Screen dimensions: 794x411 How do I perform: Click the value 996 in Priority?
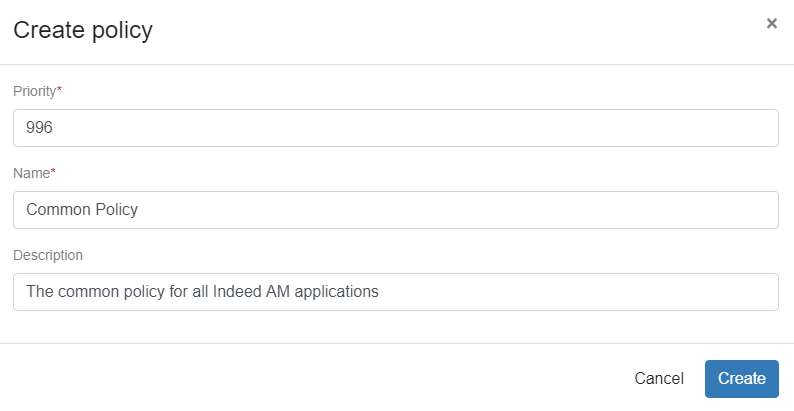pos(40,128)
